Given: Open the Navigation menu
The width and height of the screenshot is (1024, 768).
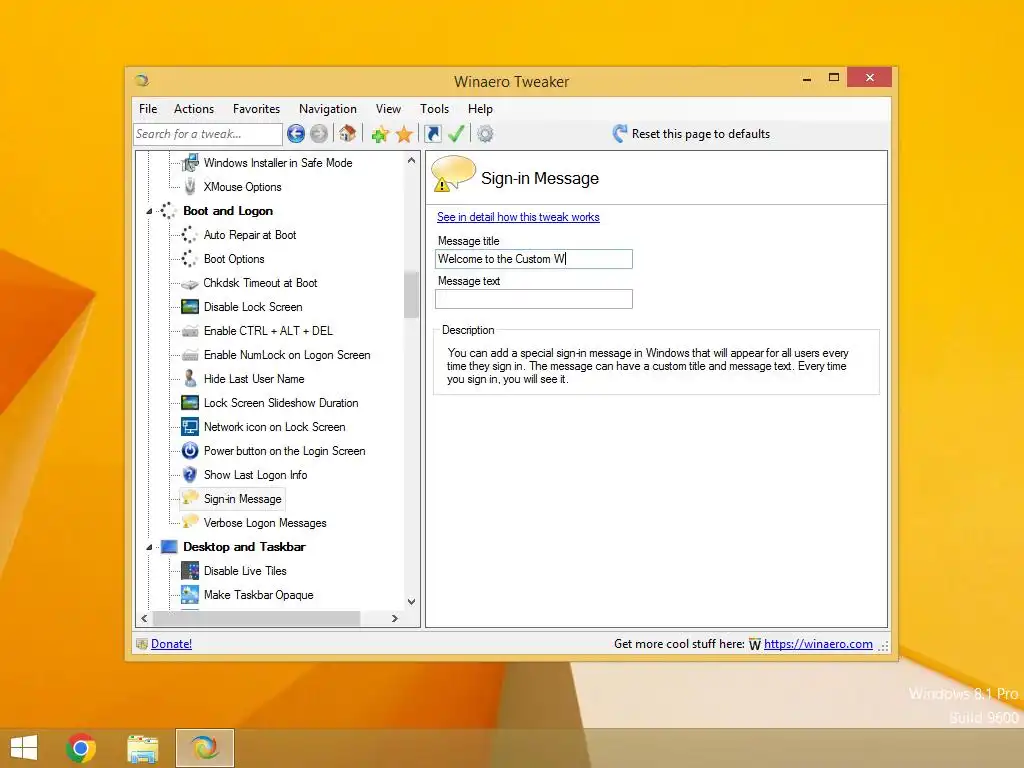Looking at the screenshot, I should click(x=328, y=109).
